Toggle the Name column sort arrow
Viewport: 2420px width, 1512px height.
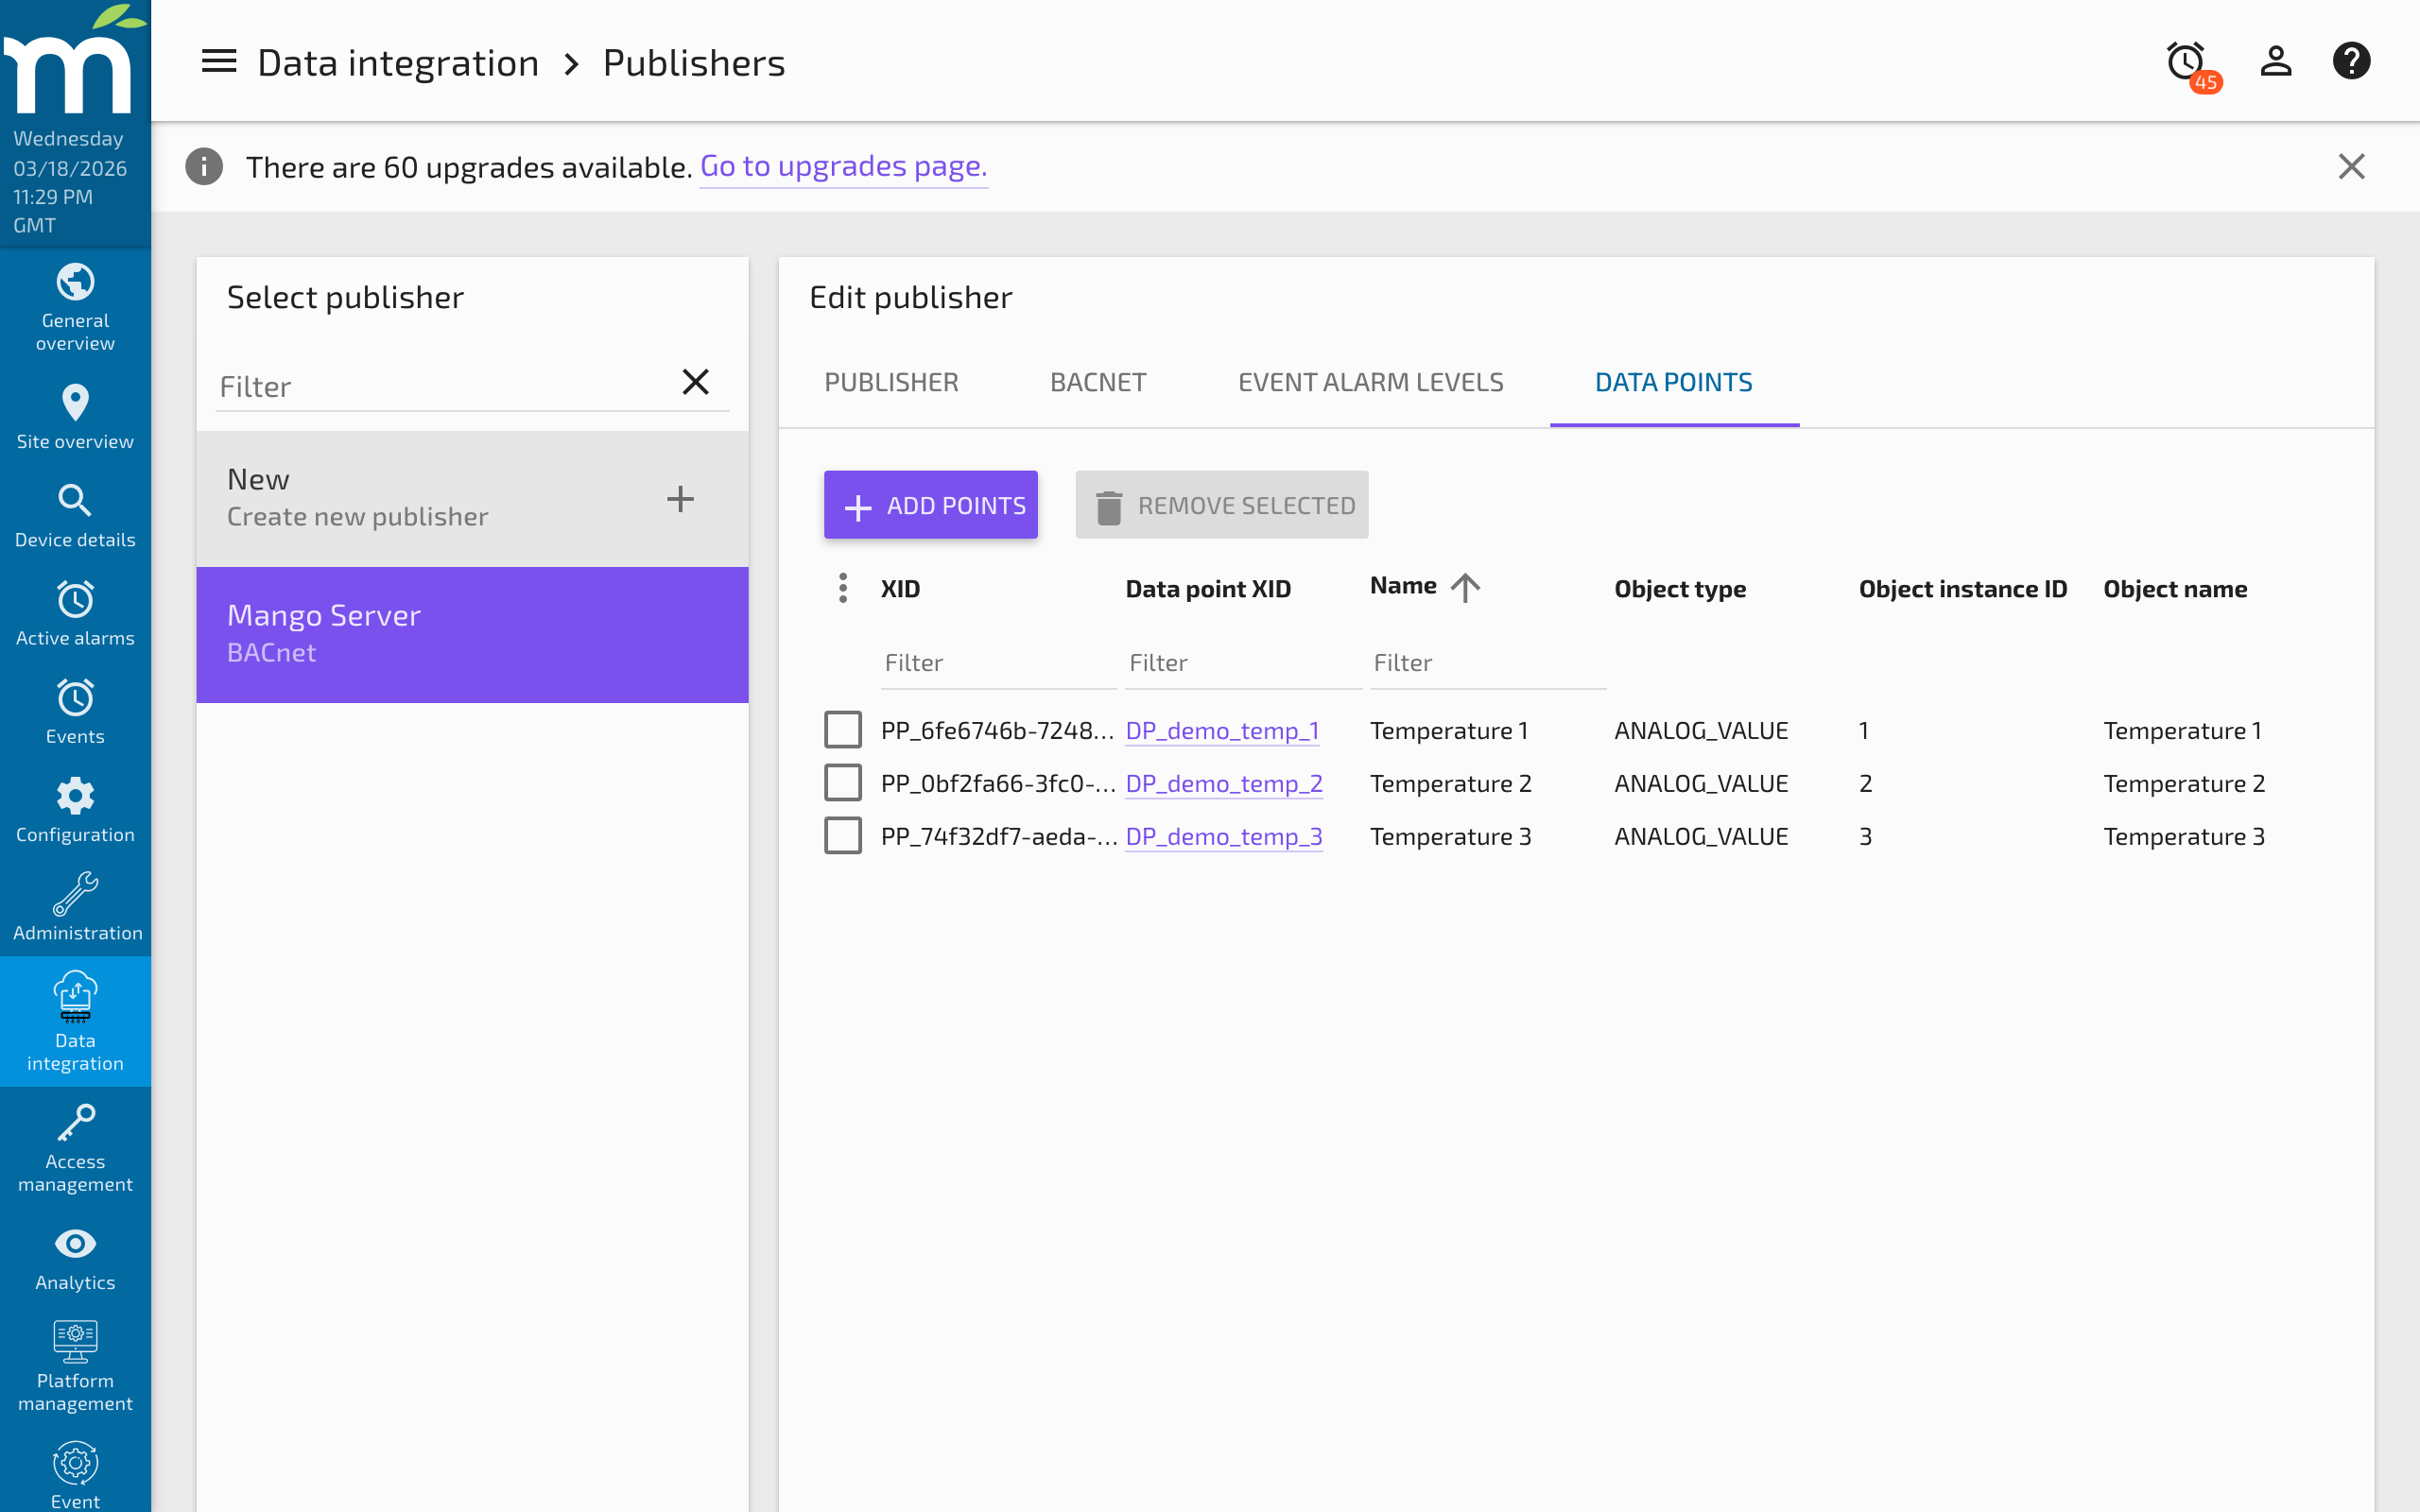(1465, 588)
